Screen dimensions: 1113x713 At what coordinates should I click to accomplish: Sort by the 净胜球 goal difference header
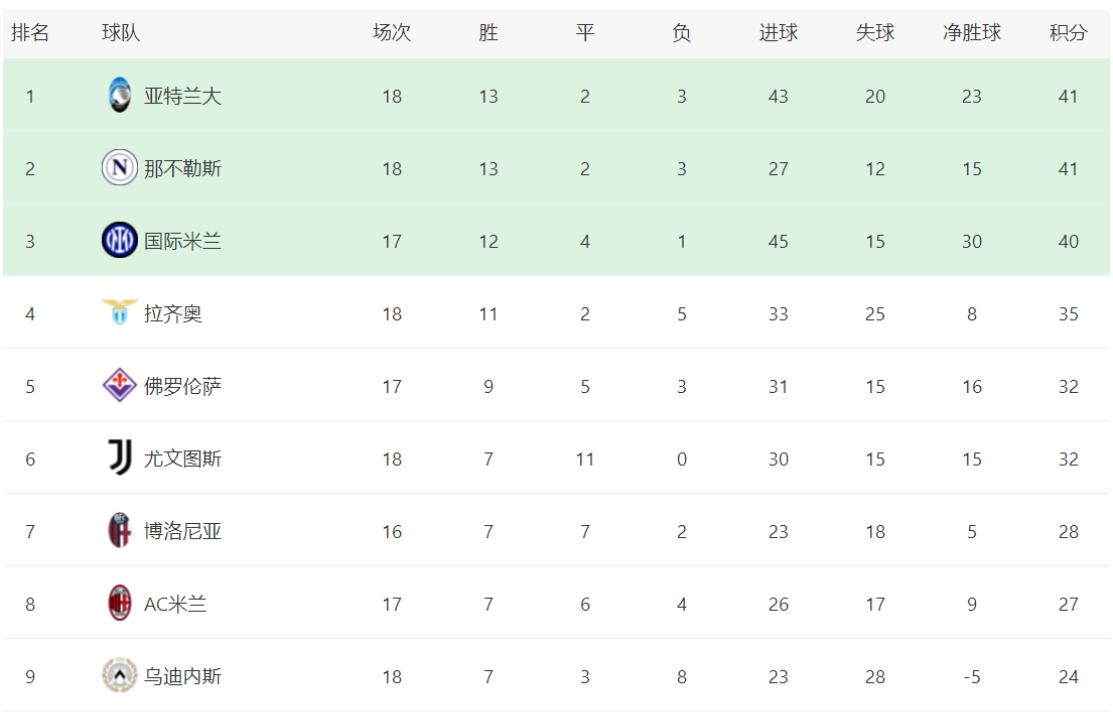[x=972, y=33]
